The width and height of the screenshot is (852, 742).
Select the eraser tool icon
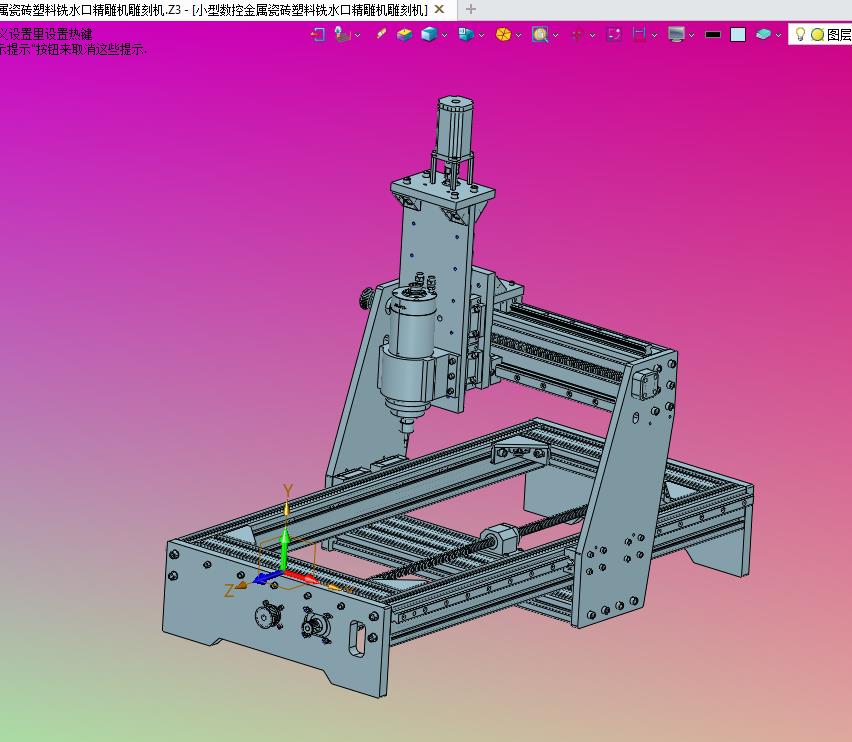point(381,34)
